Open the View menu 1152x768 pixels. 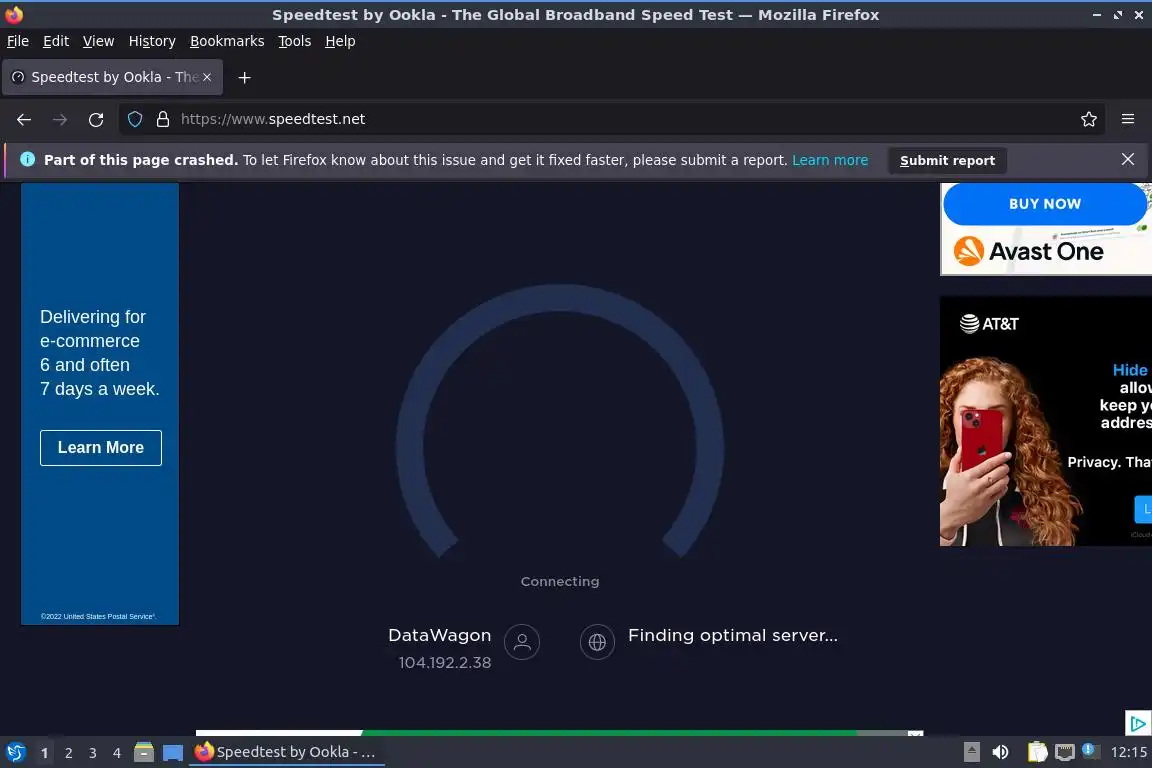pos(98,41)
